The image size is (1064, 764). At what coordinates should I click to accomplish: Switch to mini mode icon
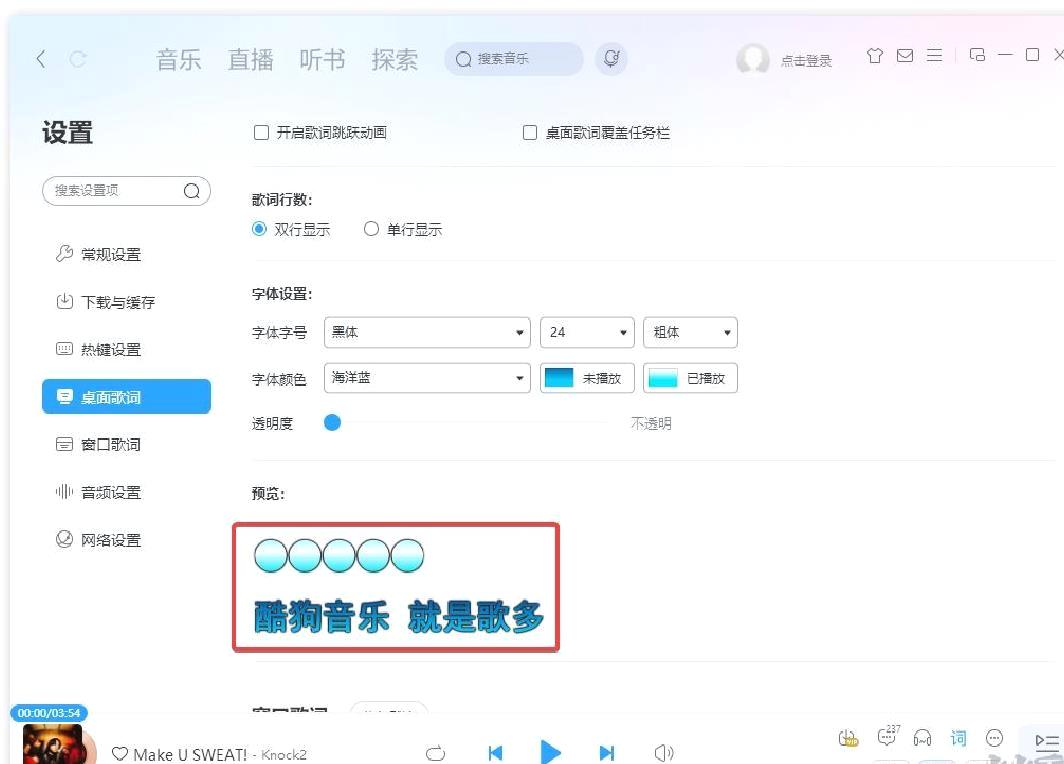pyautogui.click(x=977, y=55)
